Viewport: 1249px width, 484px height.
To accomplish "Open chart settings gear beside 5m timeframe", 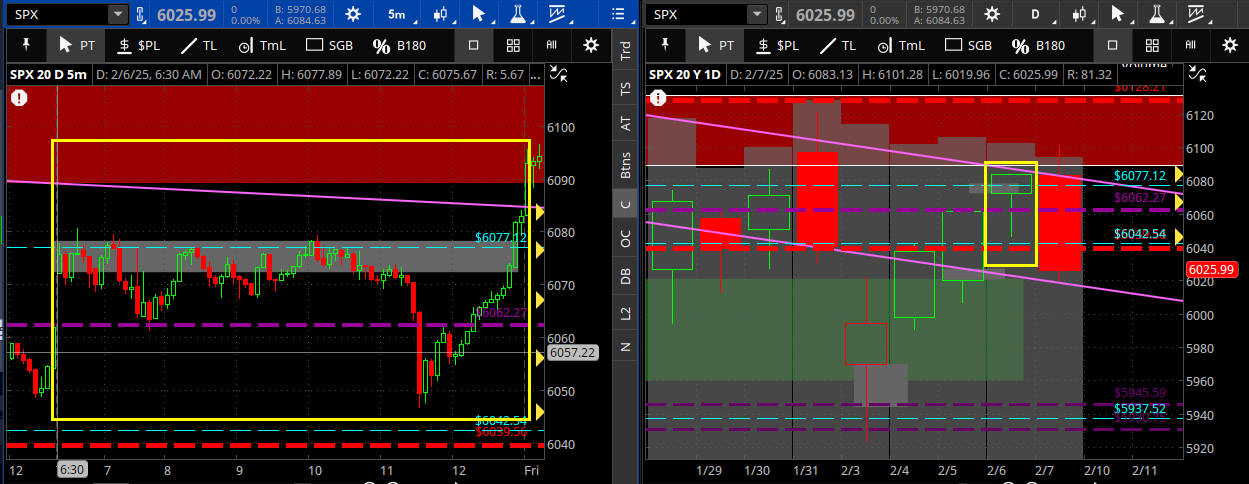I will point(353,15).
